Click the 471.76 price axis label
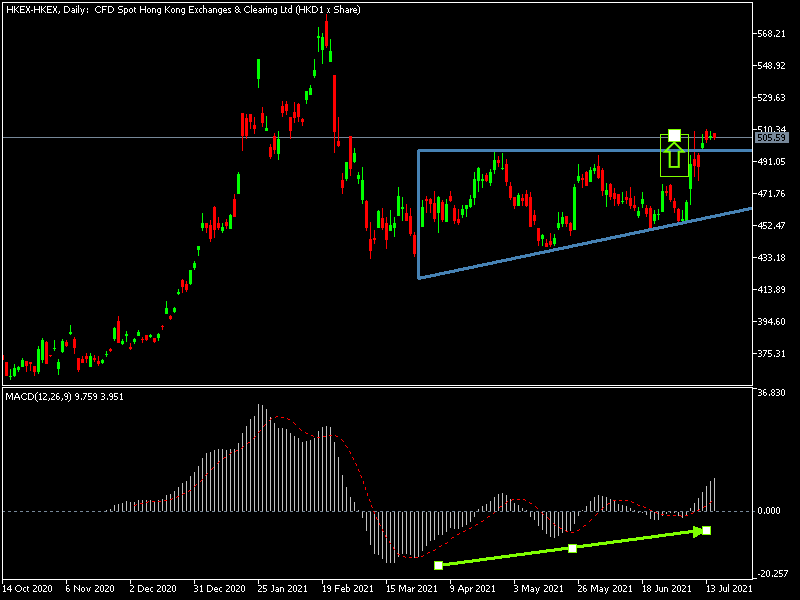The height and width of the screenshot is (600, 800). [771, 193]
